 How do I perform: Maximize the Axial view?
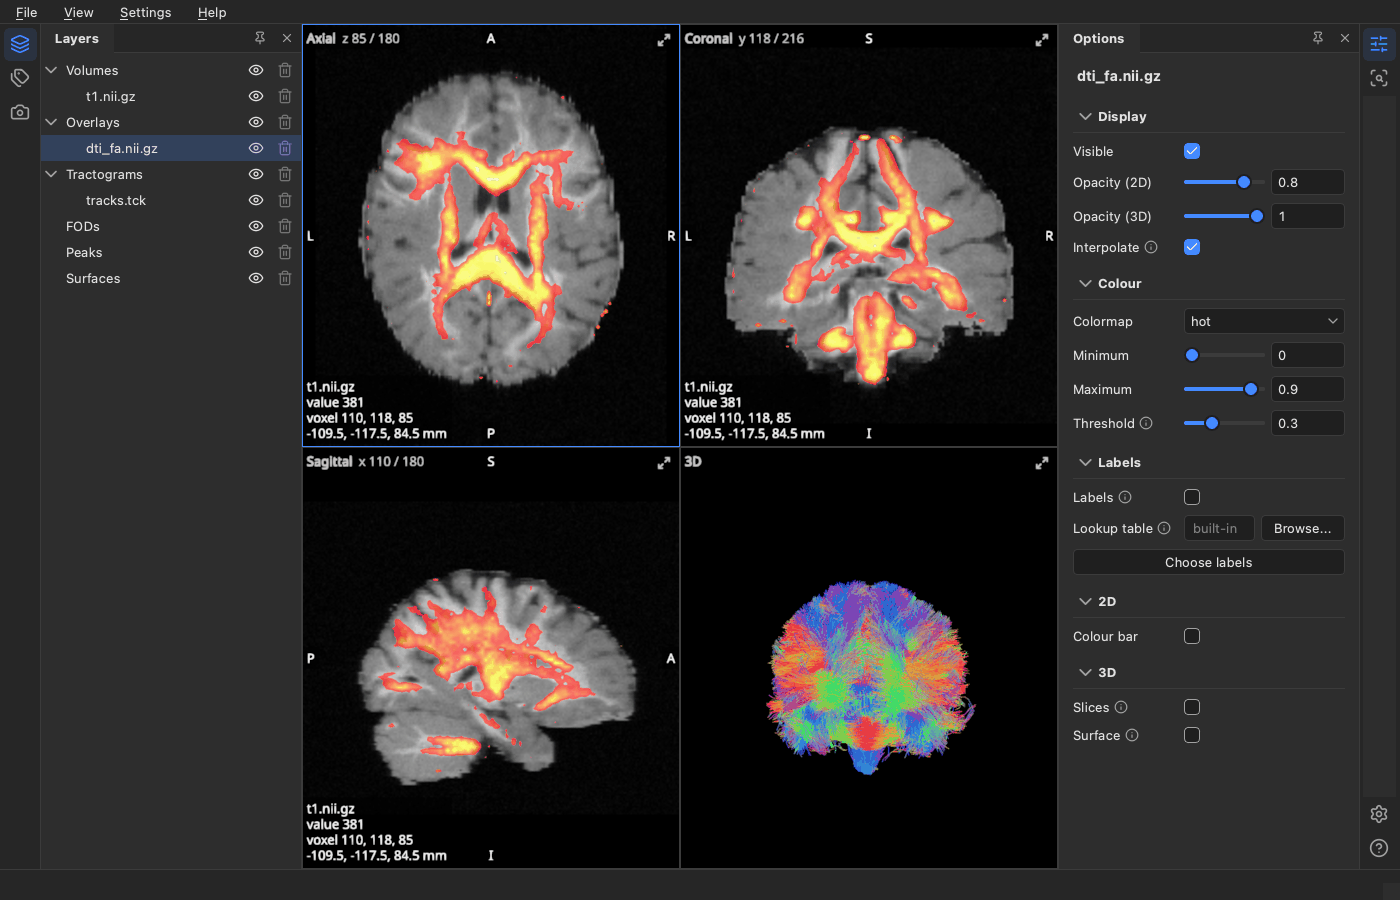pos(664,40)
